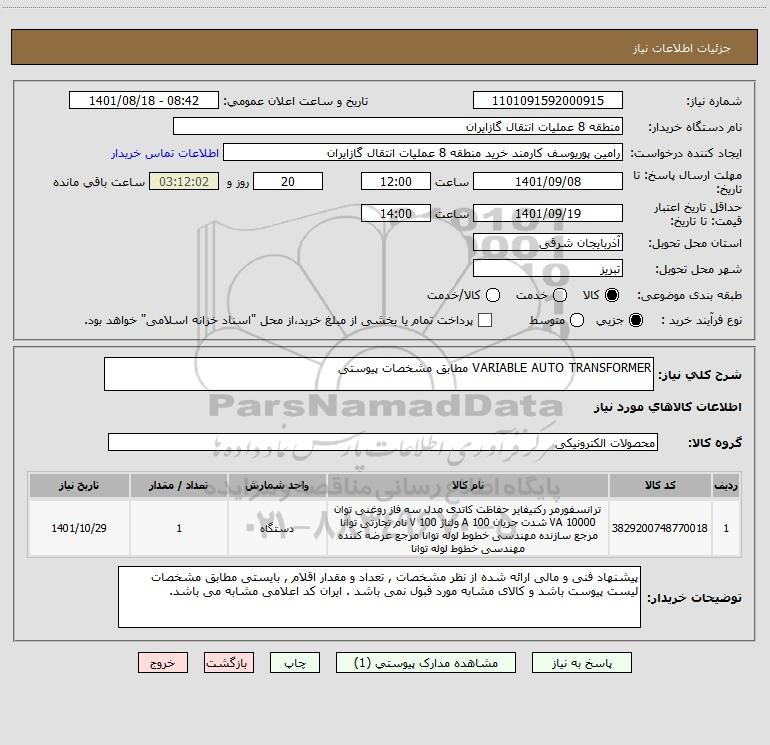770x745 pixels.
Task: Click the announcement date field 1401/08/18 - 08:42
Action: click(x=144, y=101)
